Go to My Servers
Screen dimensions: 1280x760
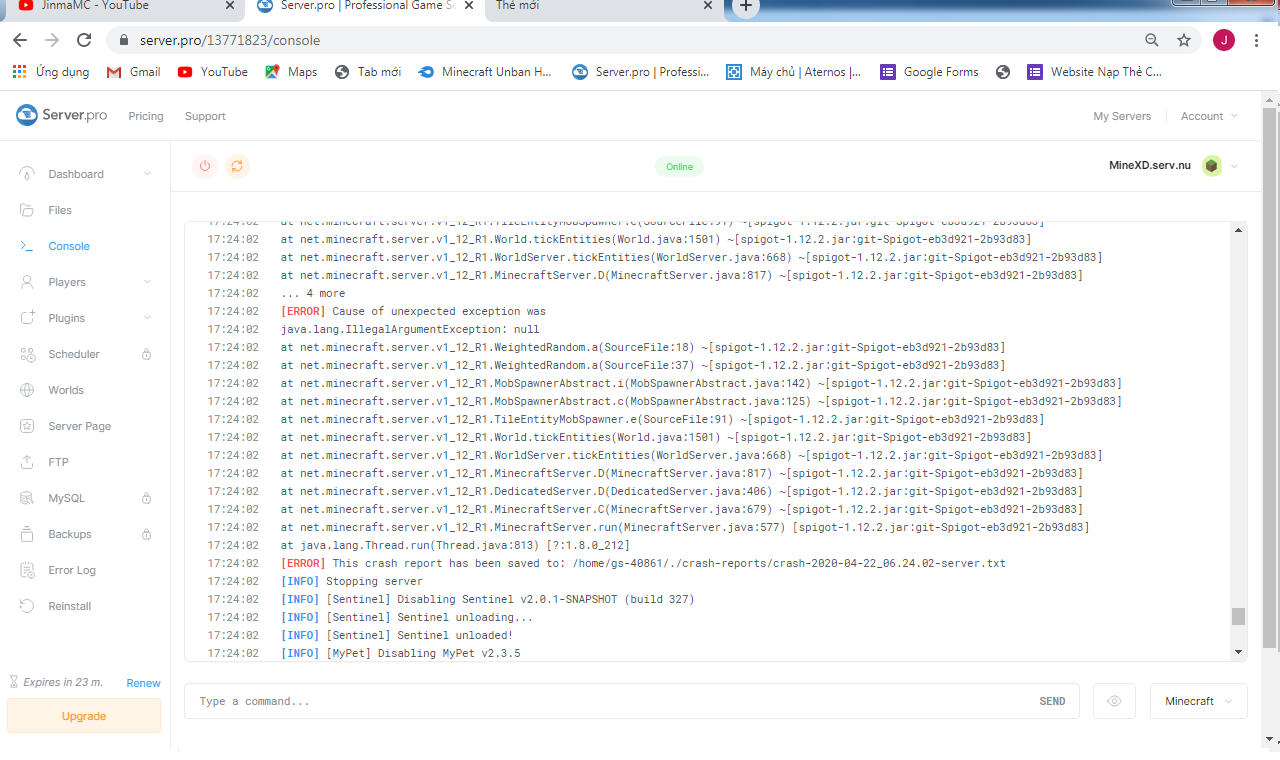pos(1122,116)
